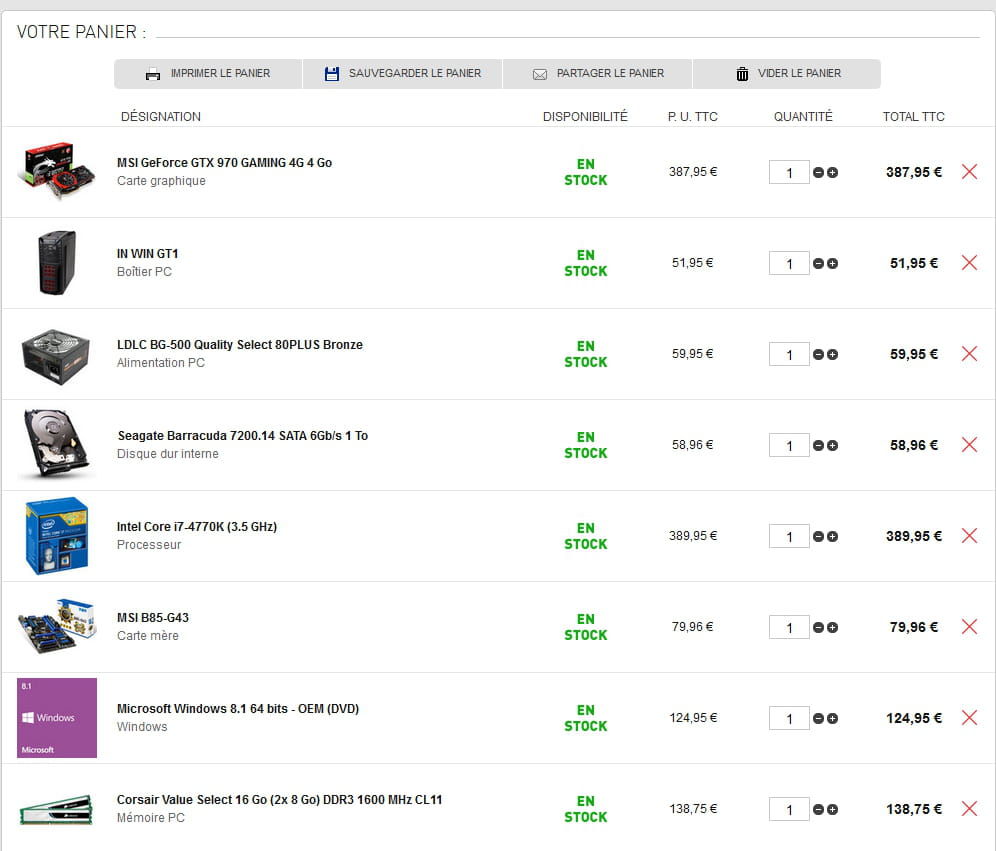
Task: Open MSI GeForce GTX 970 GAMING product link
Action: [224, 163]
